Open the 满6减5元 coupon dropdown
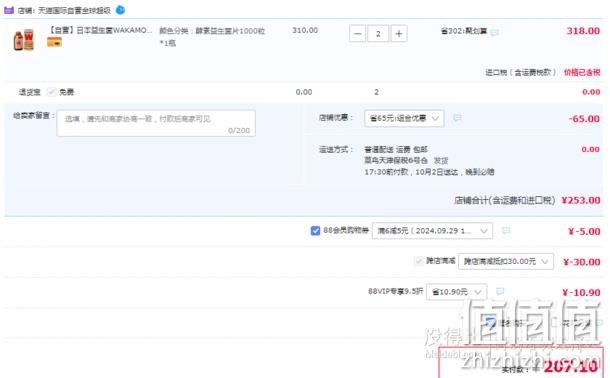This screenshot has height=378, width=610. [432, 231]
